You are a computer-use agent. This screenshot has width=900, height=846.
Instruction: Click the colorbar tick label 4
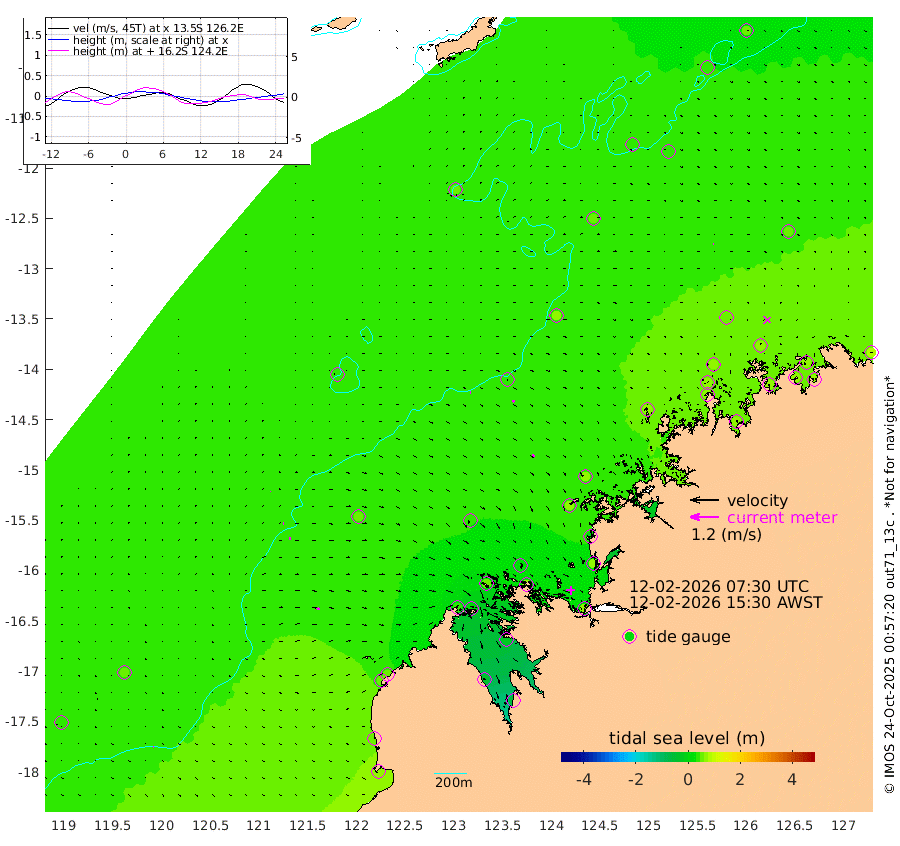click(792, 779)
